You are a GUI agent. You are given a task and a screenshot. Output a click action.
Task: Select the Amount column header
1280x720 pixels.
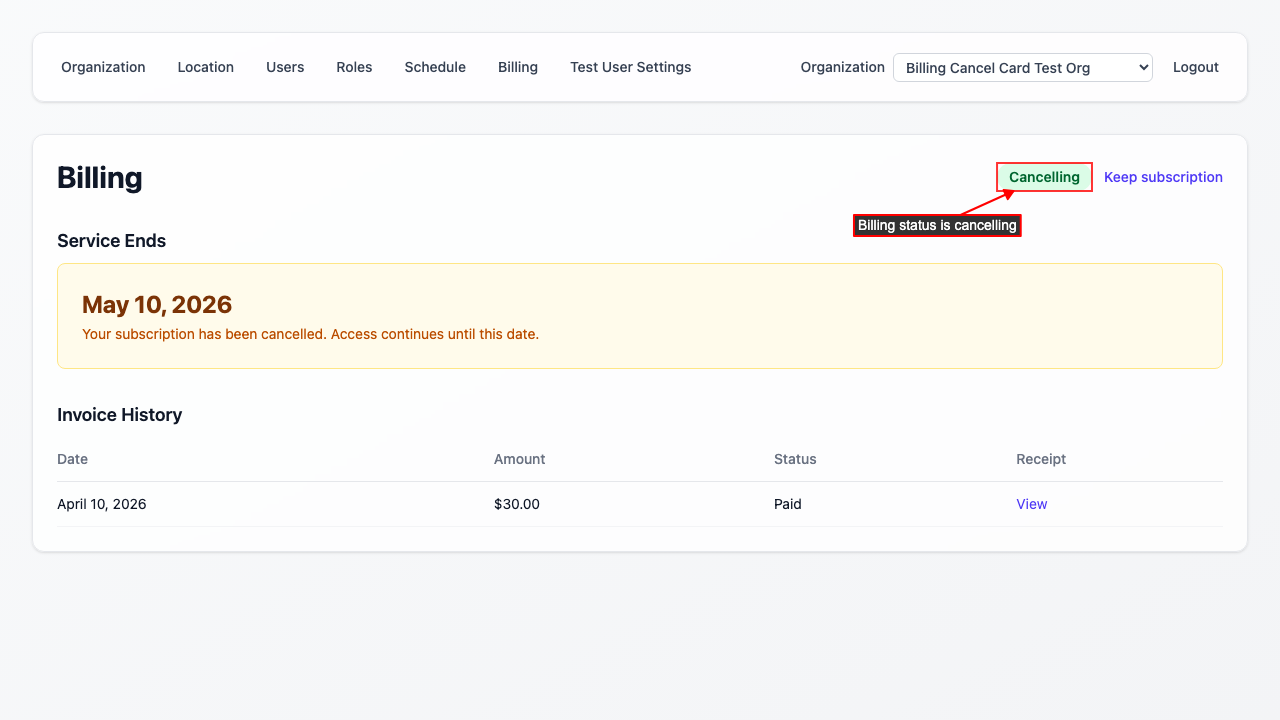click(x=520, y=459)
